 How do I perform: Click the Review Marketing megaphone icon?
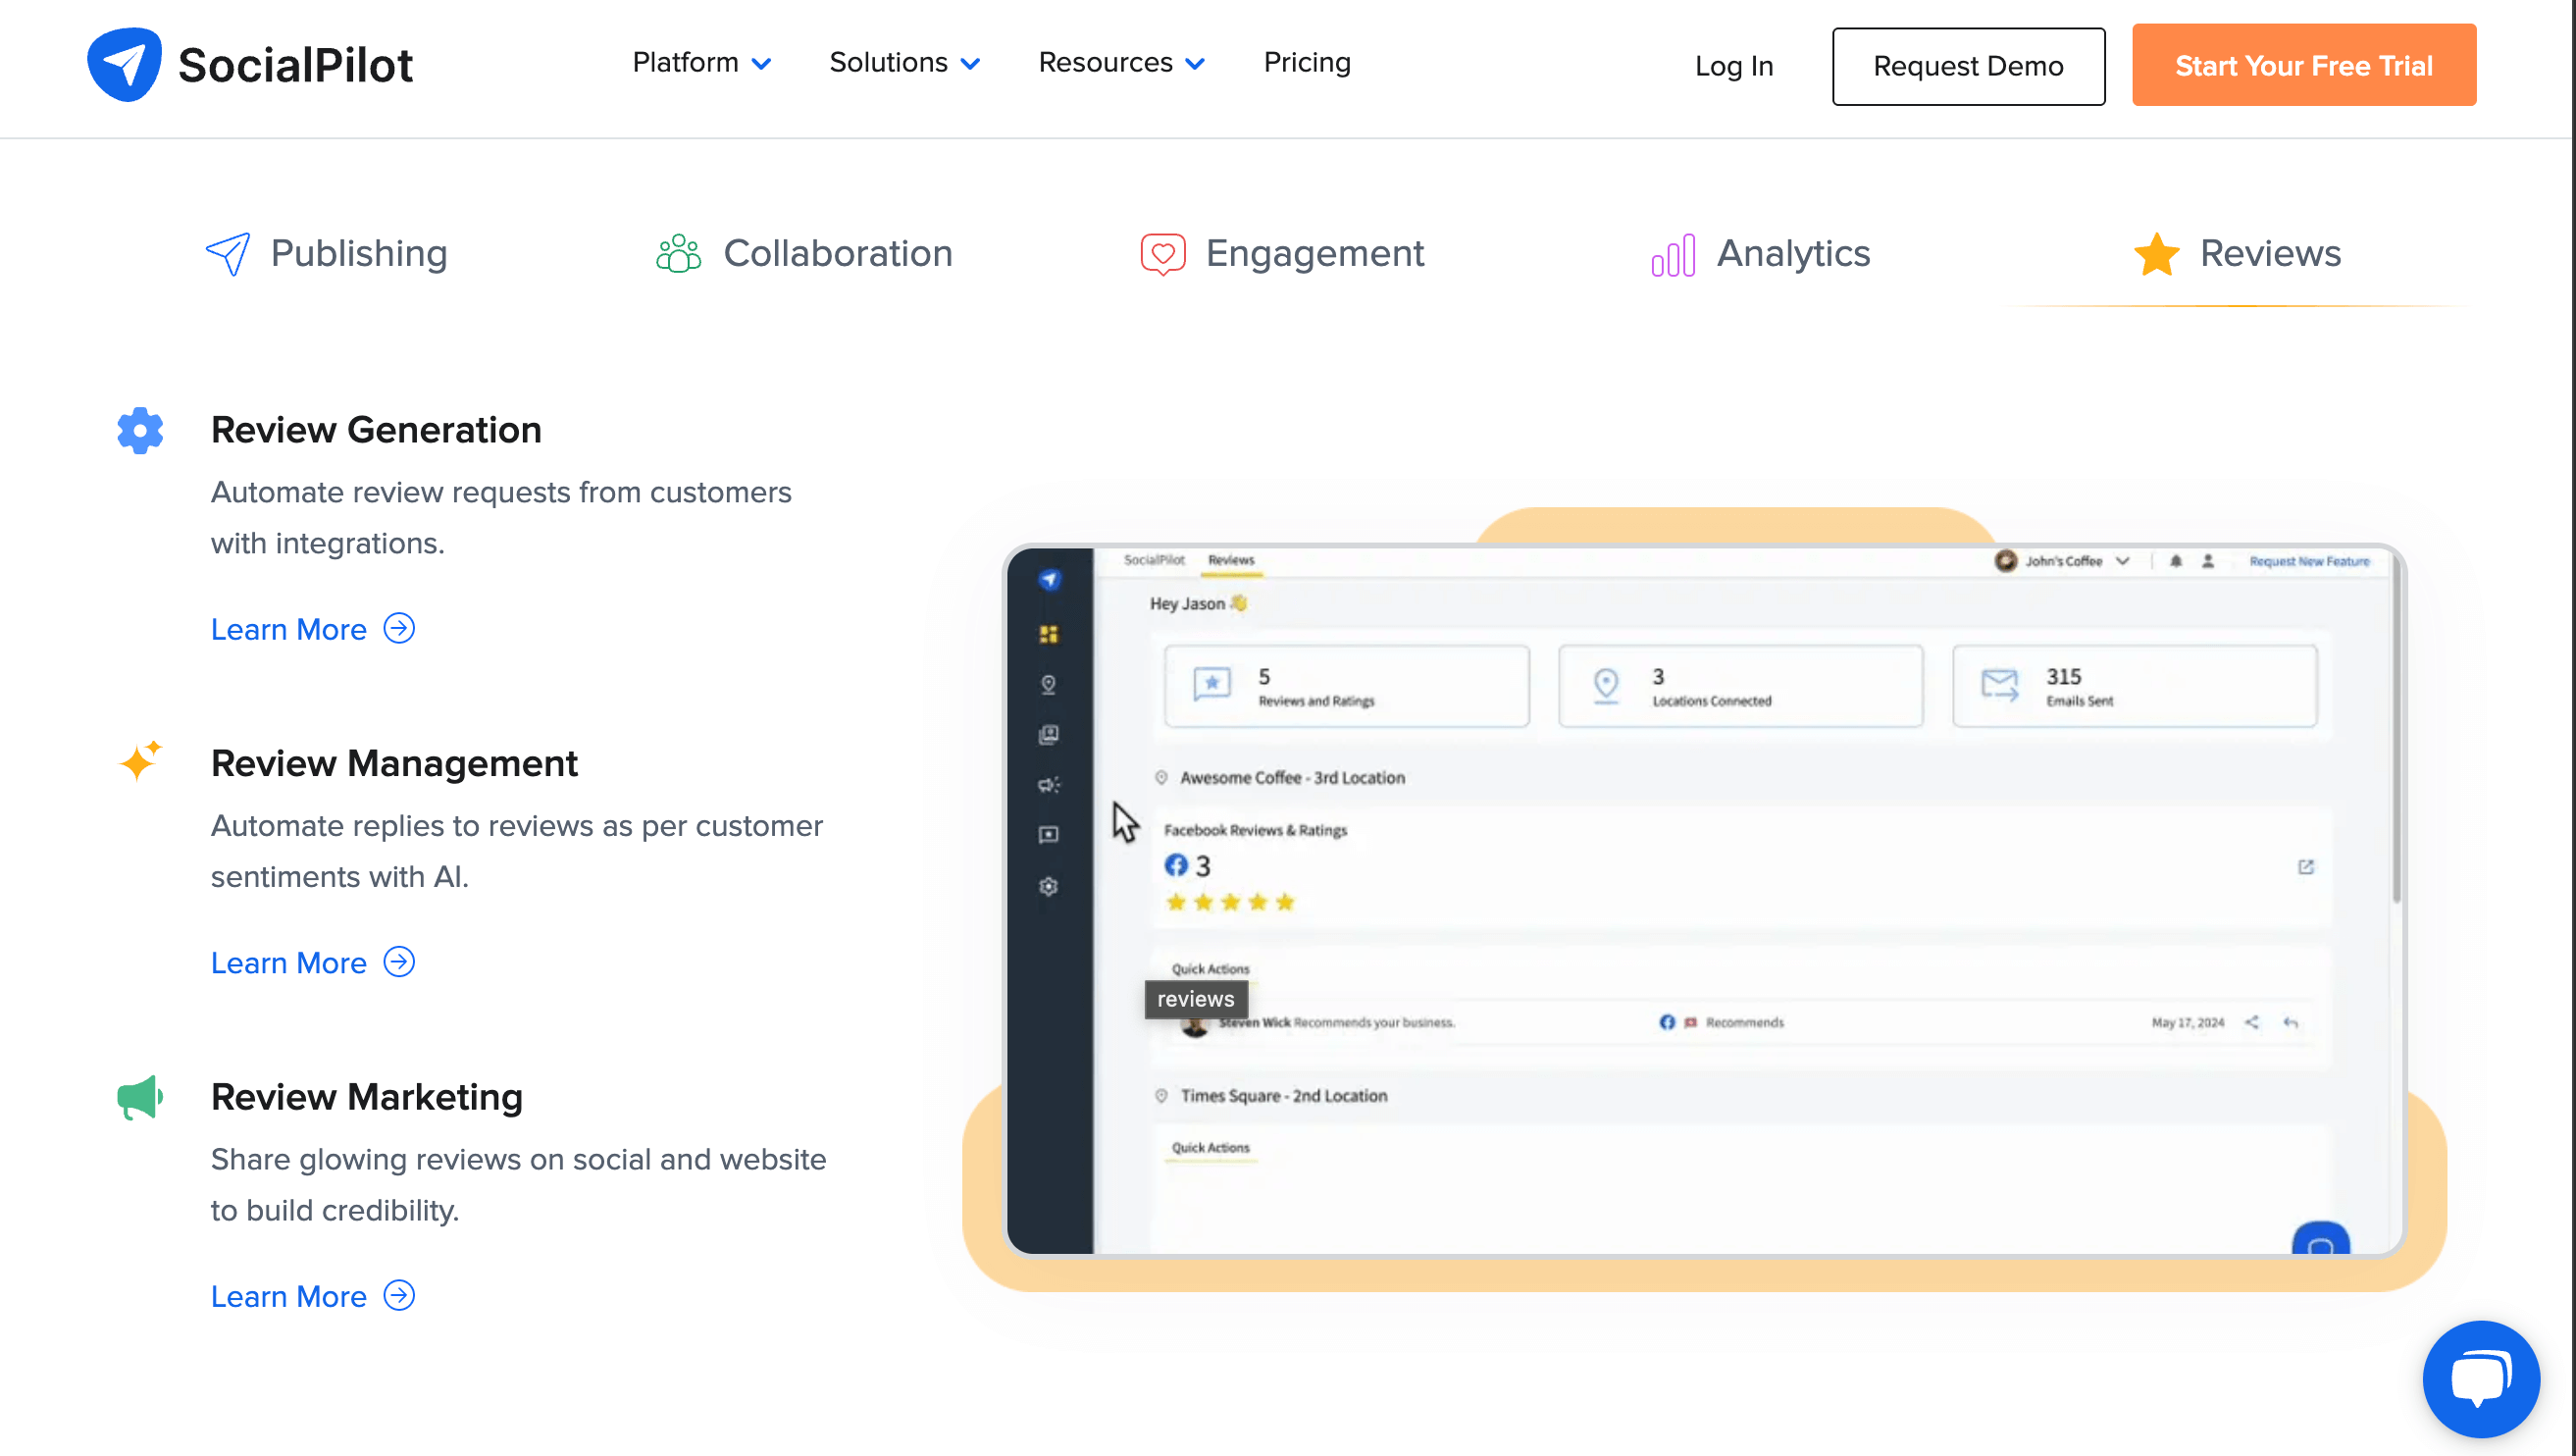140,1097
